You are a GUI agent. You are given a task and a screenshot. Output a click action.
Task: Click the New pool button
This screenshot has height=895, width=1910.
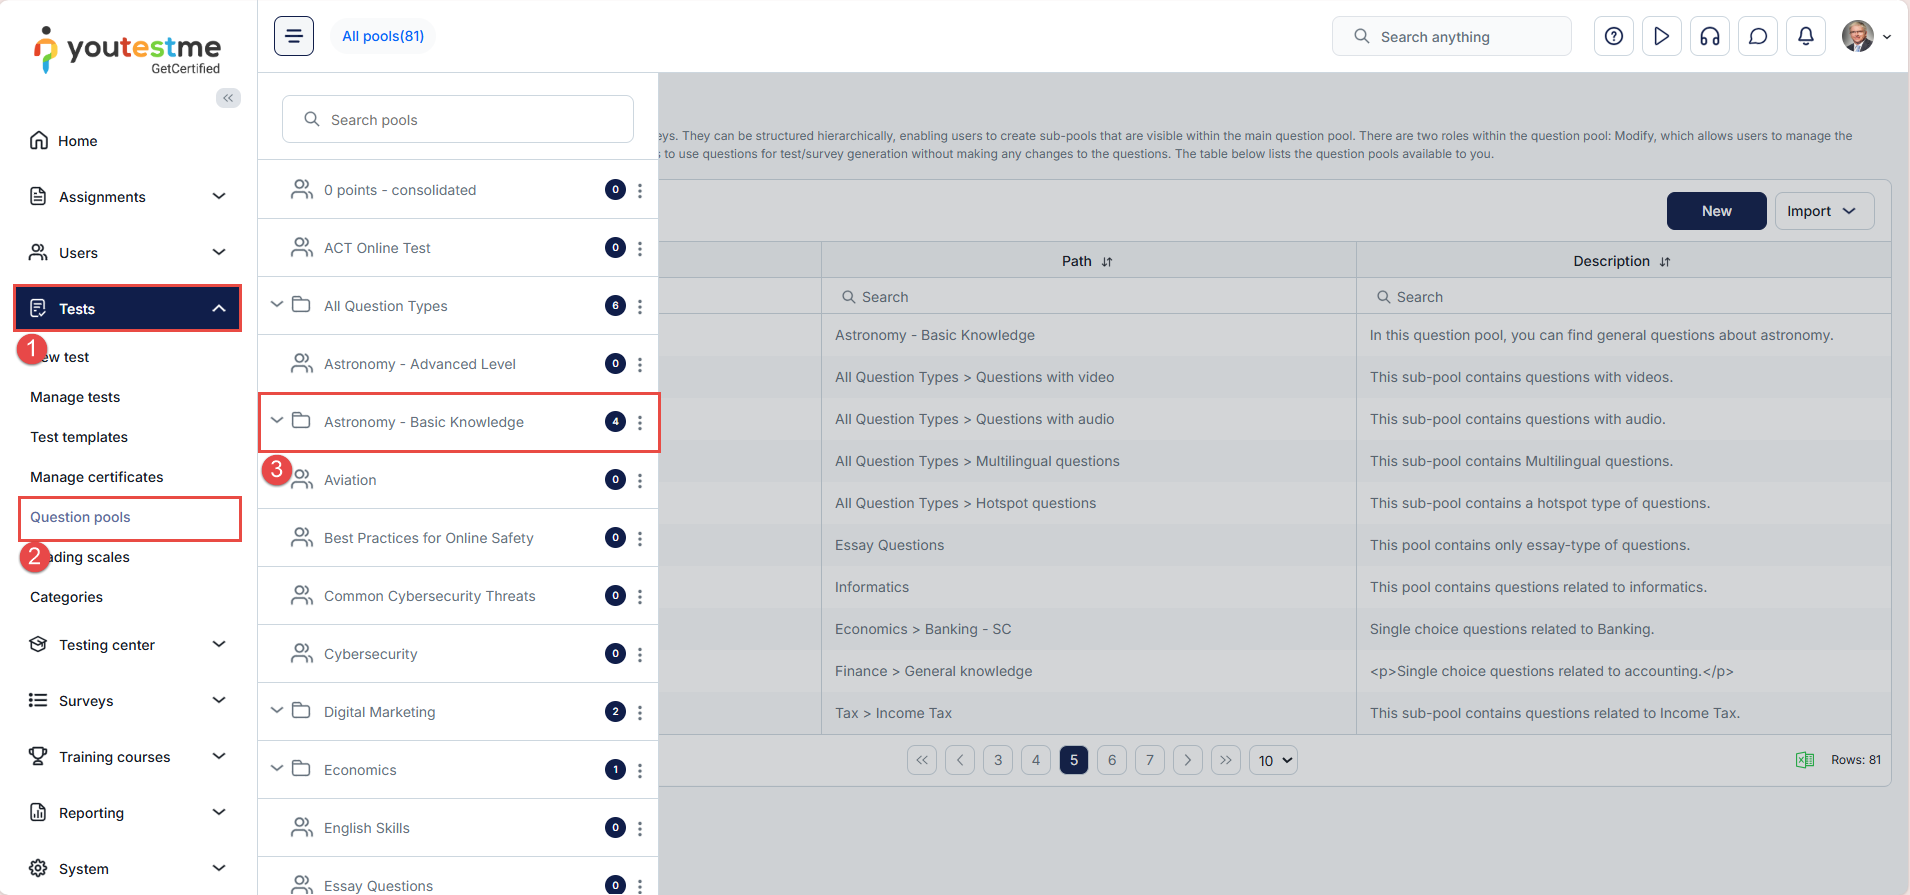tap(1716, 211)
